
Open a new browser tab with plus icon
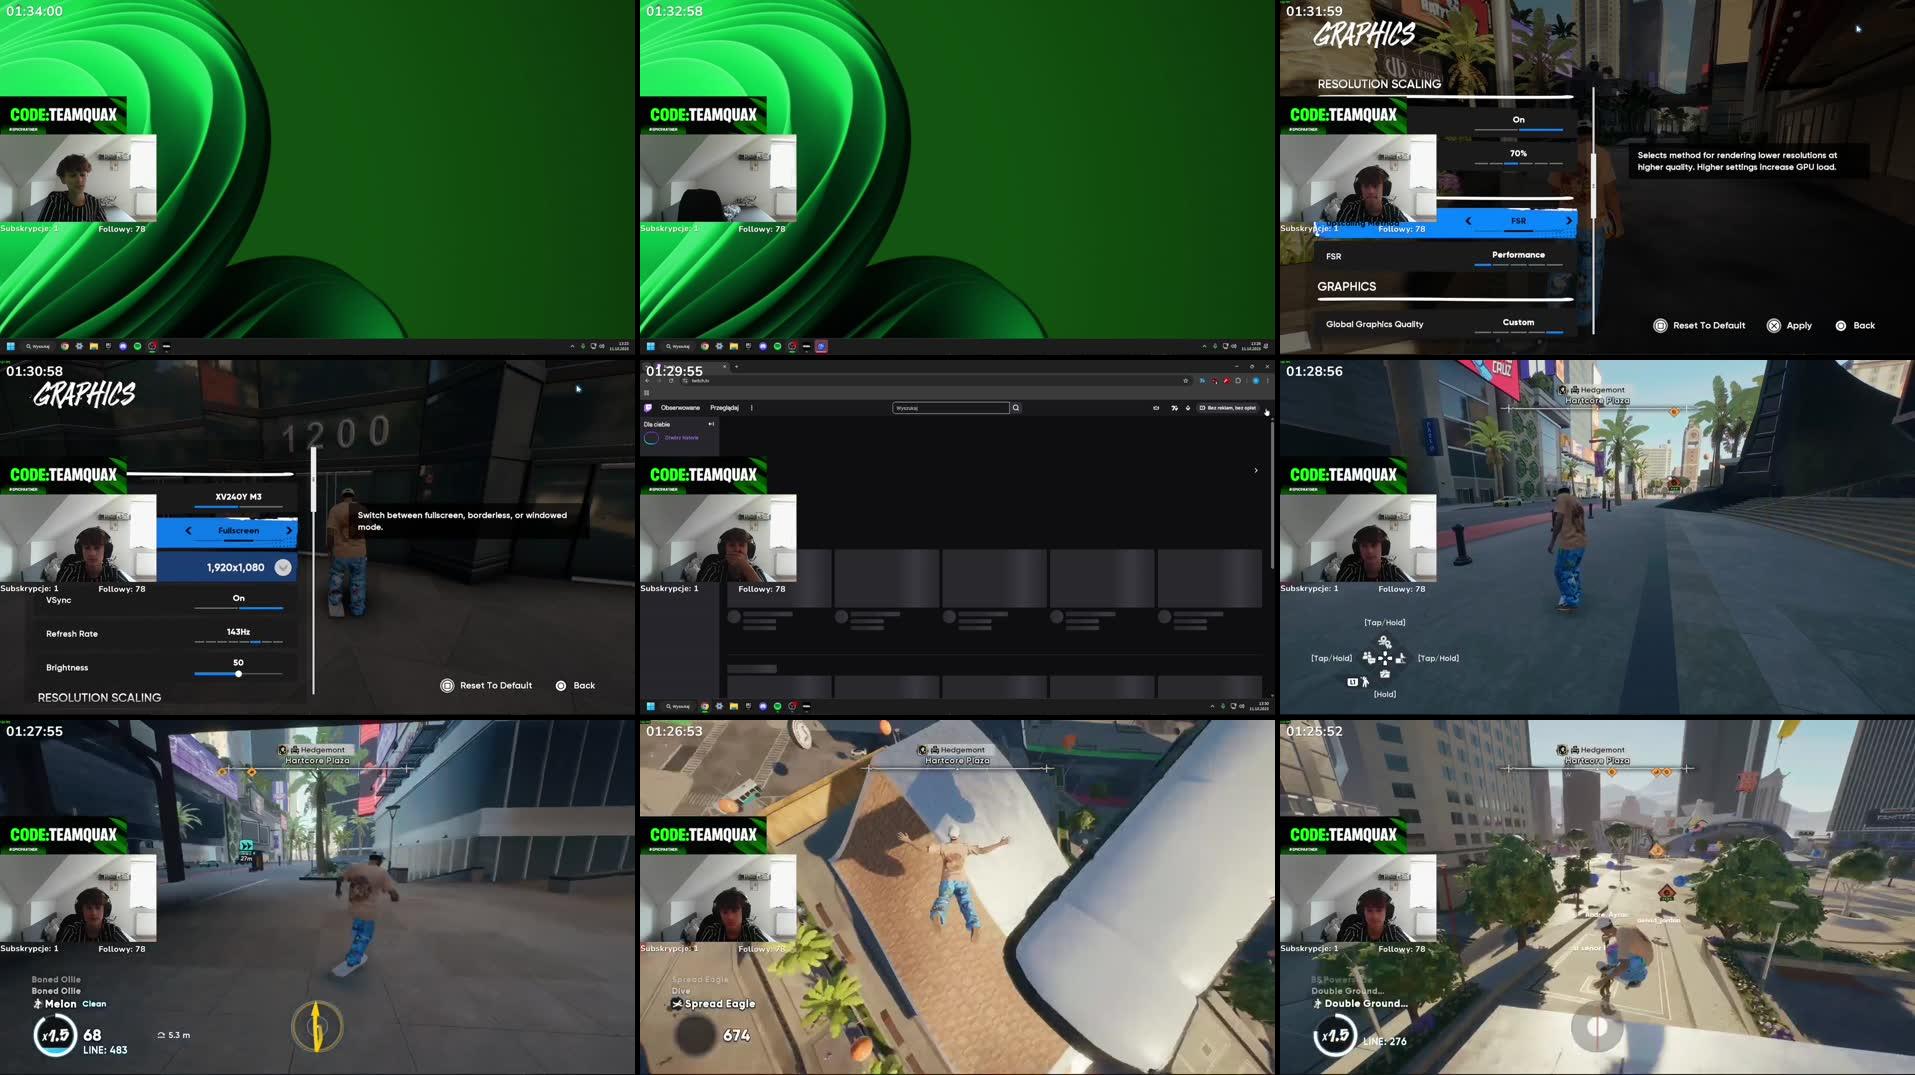click(736, 367)
